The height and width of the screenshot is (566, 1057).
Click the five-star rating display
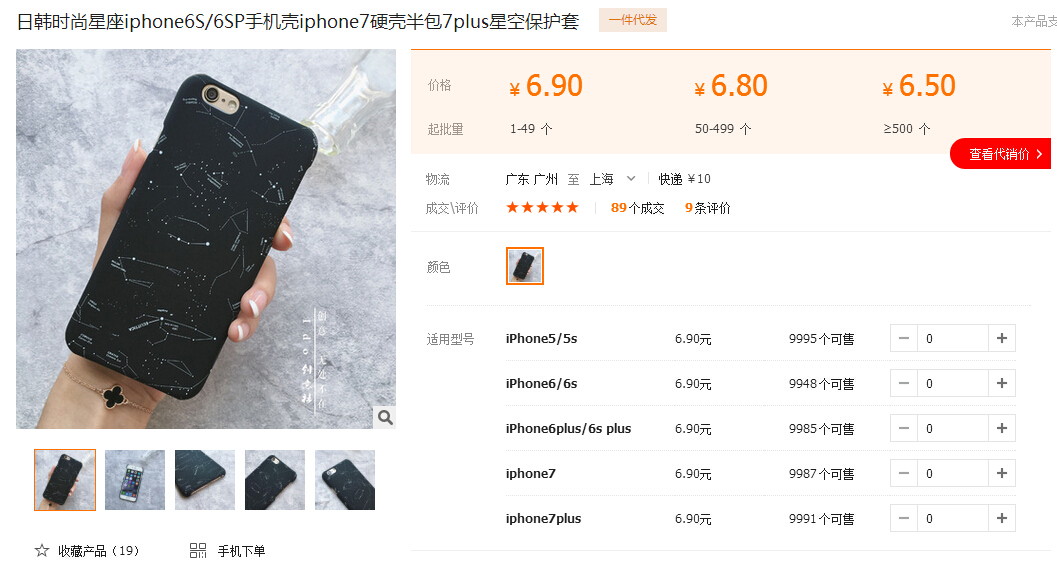click(542, 208)
